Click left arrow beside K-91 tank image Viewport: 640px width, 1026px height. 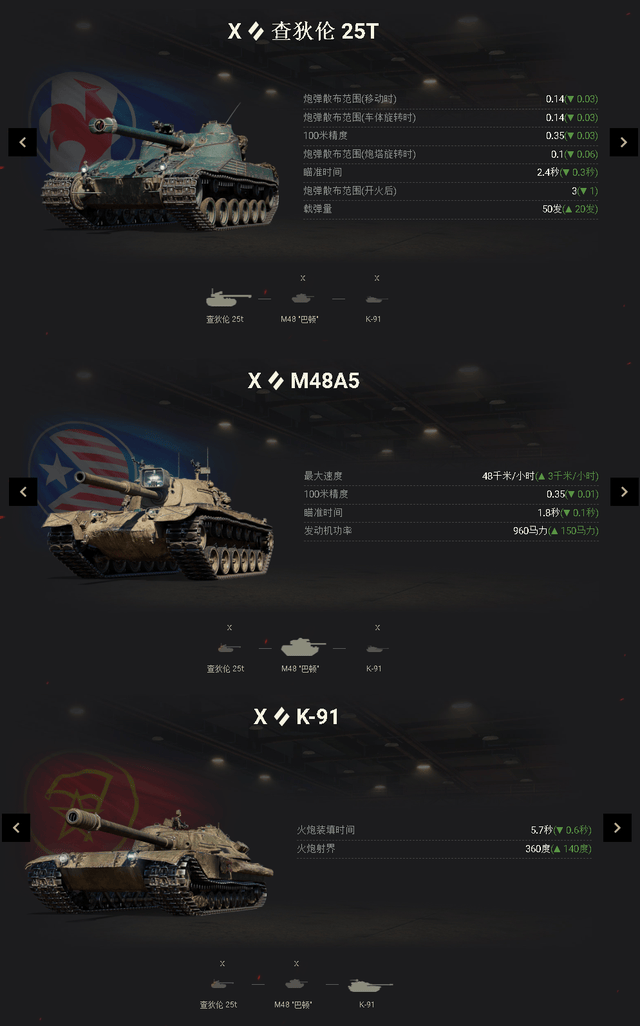(16, 828)
